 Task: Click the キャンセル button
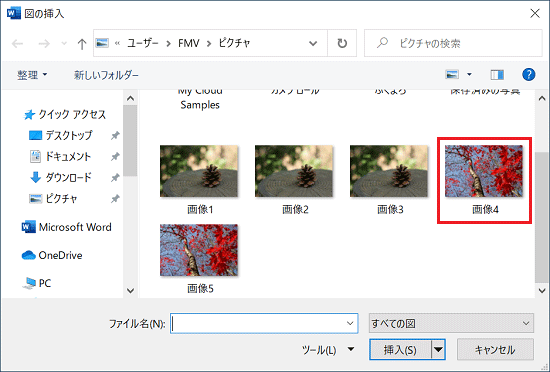click(495, 350)
